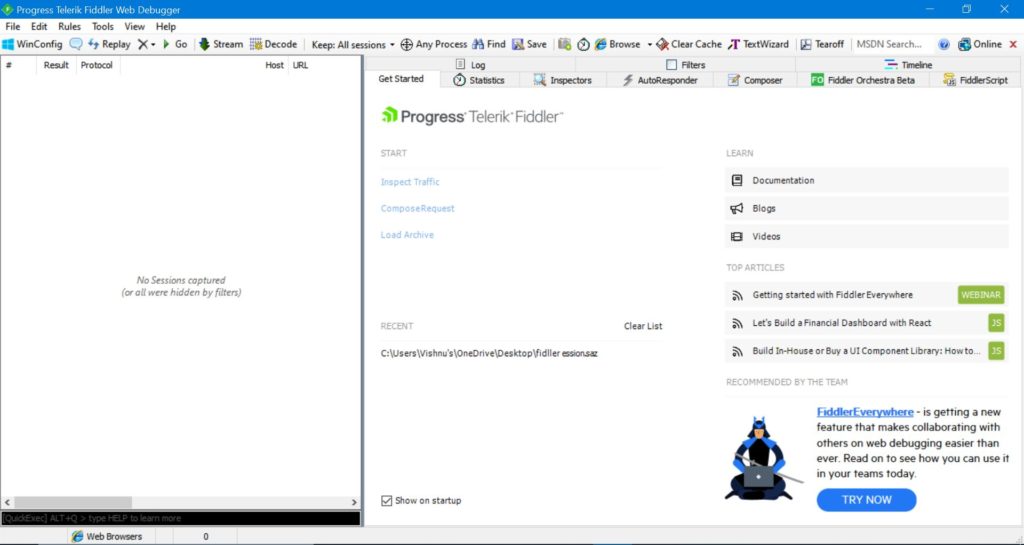This screenshot has width=1024, height=545.
Task: Toggle Decode mode in toolbar
Action: (x=274, y=44)
